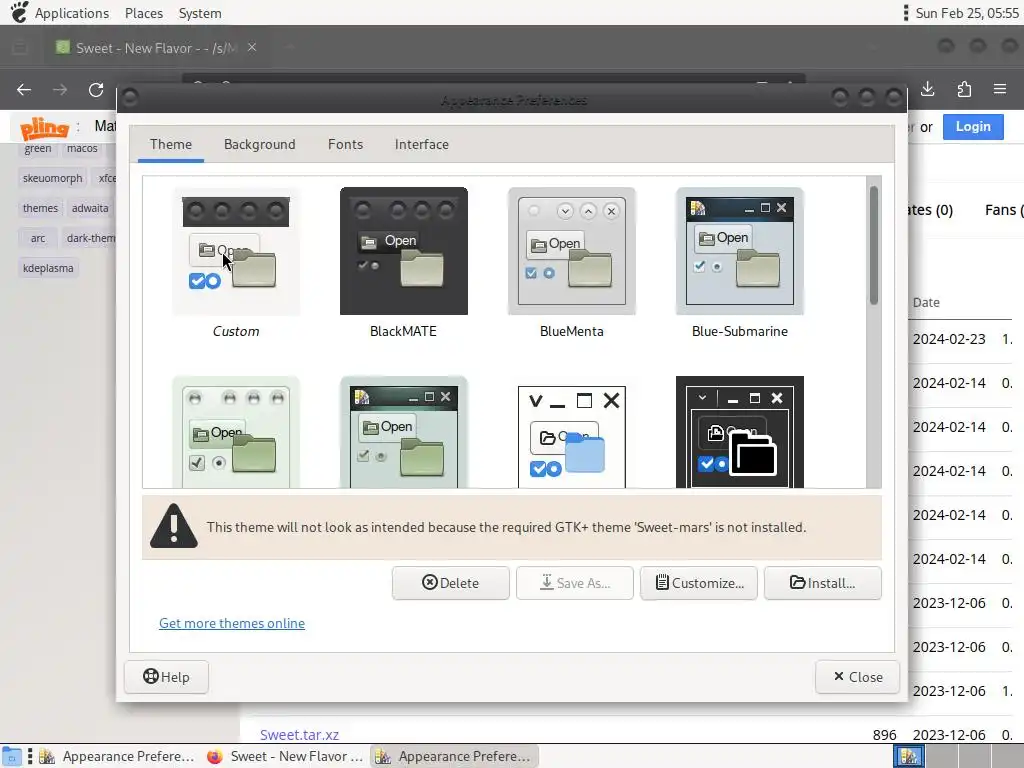This screenshot has width=1024, height=768.
Task: Click the warning triangle icon
Action: tap(174, 526)
